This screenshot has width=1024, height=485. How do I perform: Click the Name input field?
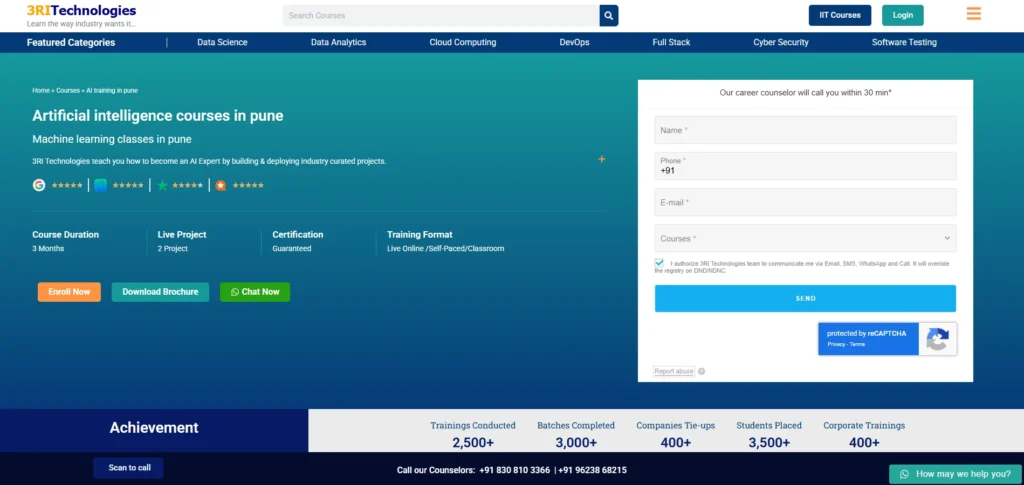[x=805, y=130]
